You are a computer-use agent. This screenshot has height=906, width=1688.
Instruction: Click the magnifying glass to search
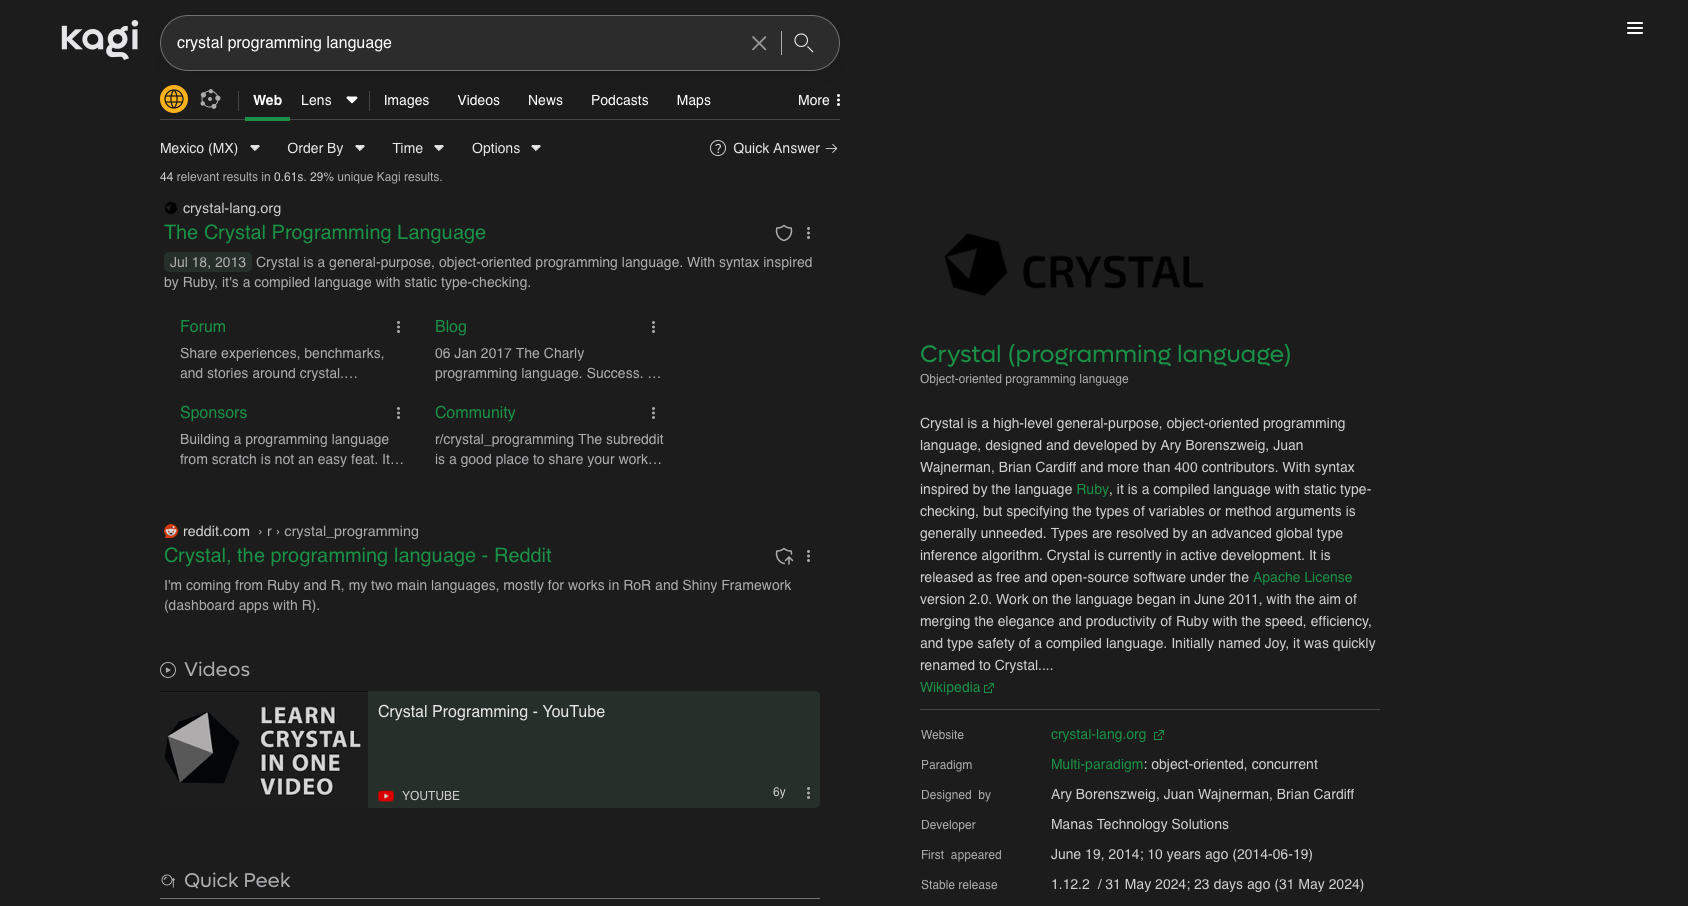tap(804, 43)
